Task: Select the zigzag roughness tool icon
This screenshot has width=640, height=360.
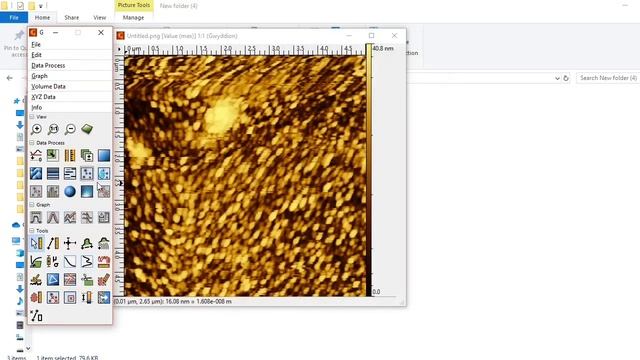Action: pos(87,262)
